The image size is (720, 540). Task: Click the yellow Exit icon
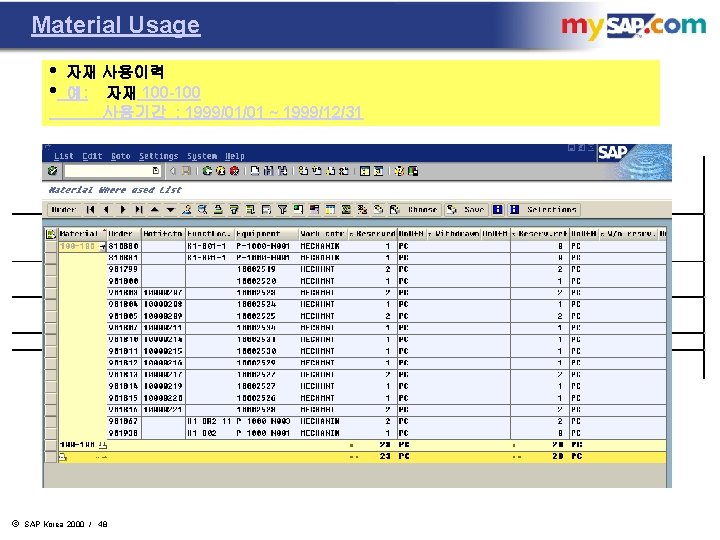tap(221, 171)
